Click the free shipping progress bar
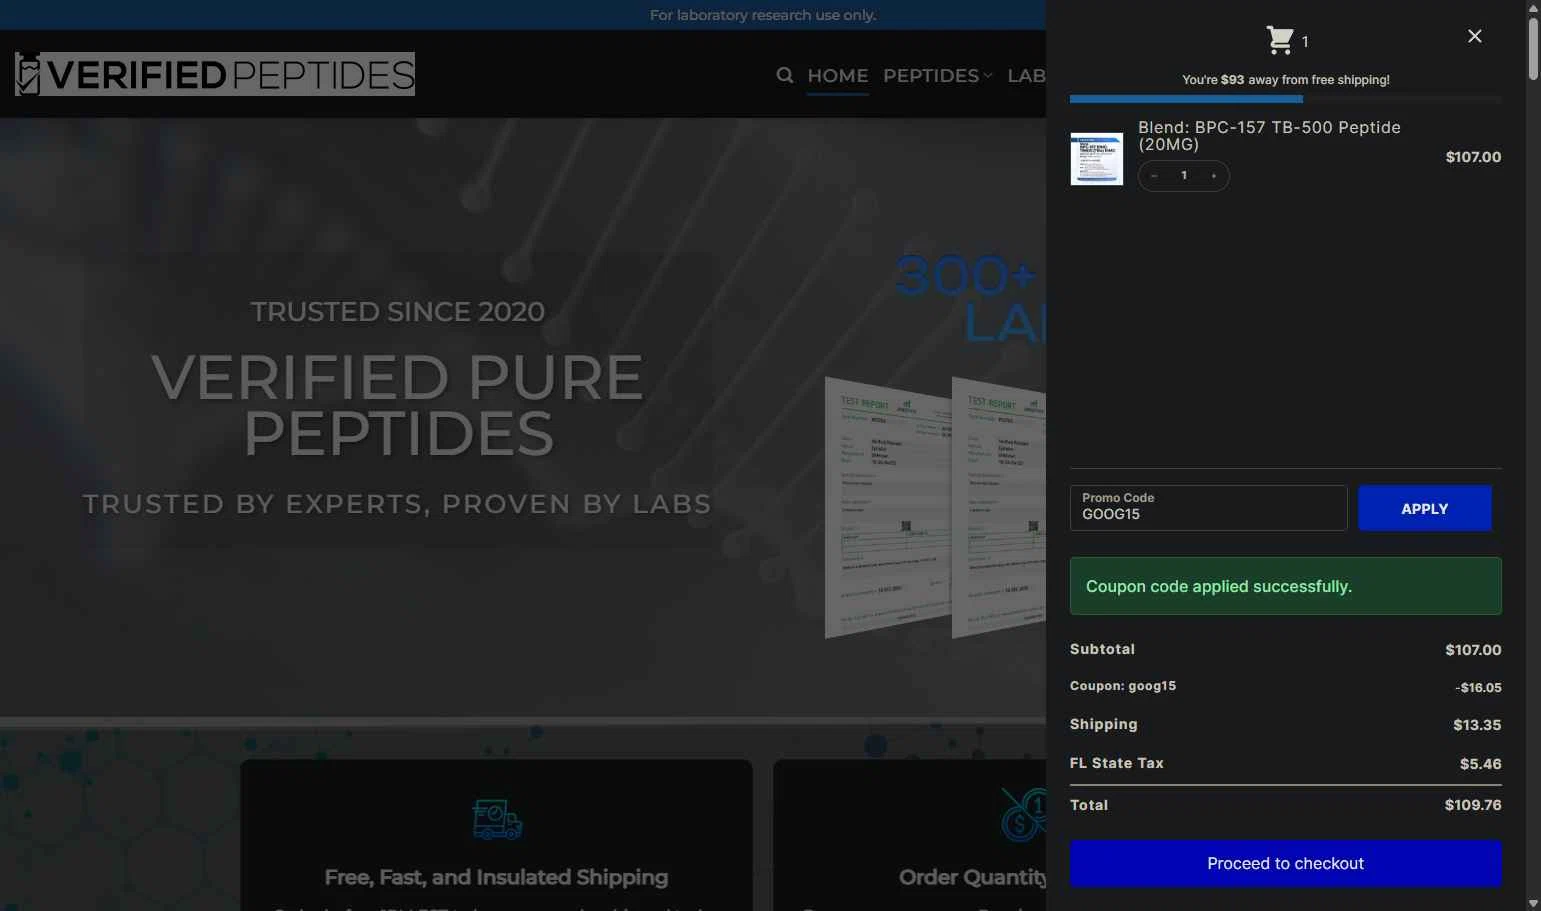The image size is (1541, 911). click(1286, 99)
